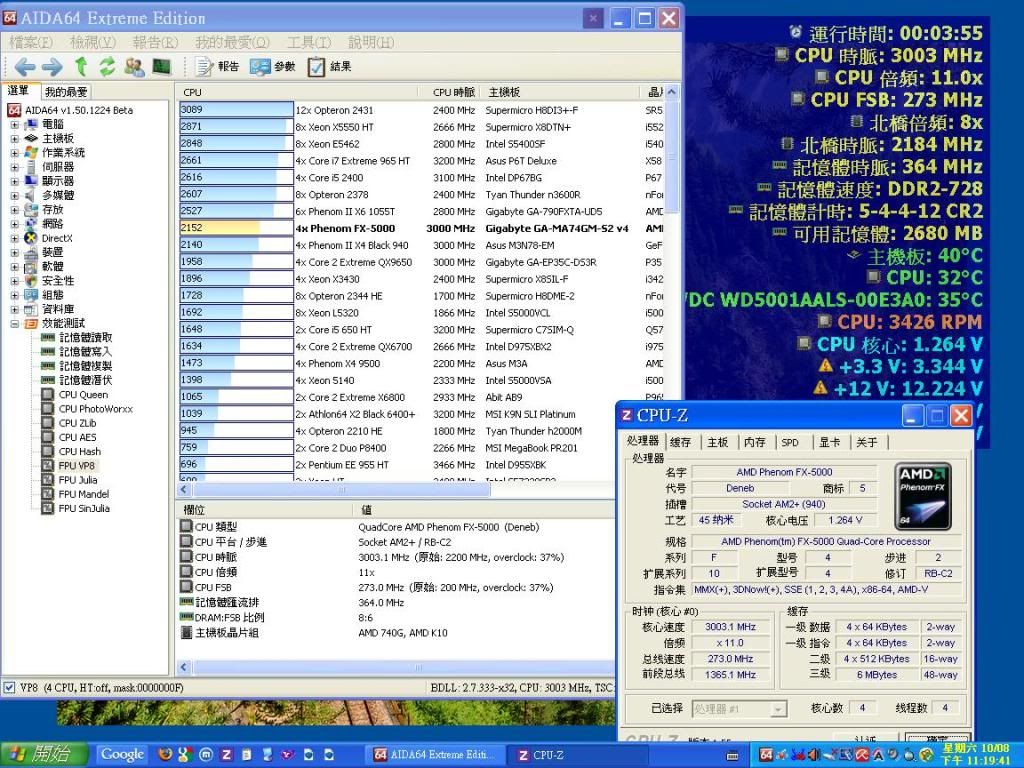Screen dimensions: 1024x768
Task: Toggle the VP8 checkbox in status bar
Action: tap(10, 688)
